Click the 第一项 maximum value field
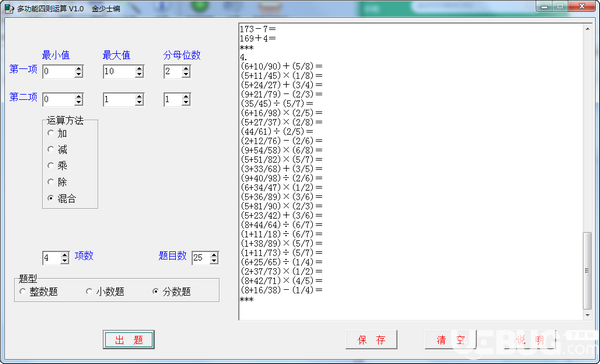The width and height of the screenshot is (600, 364). pos(119,71)
